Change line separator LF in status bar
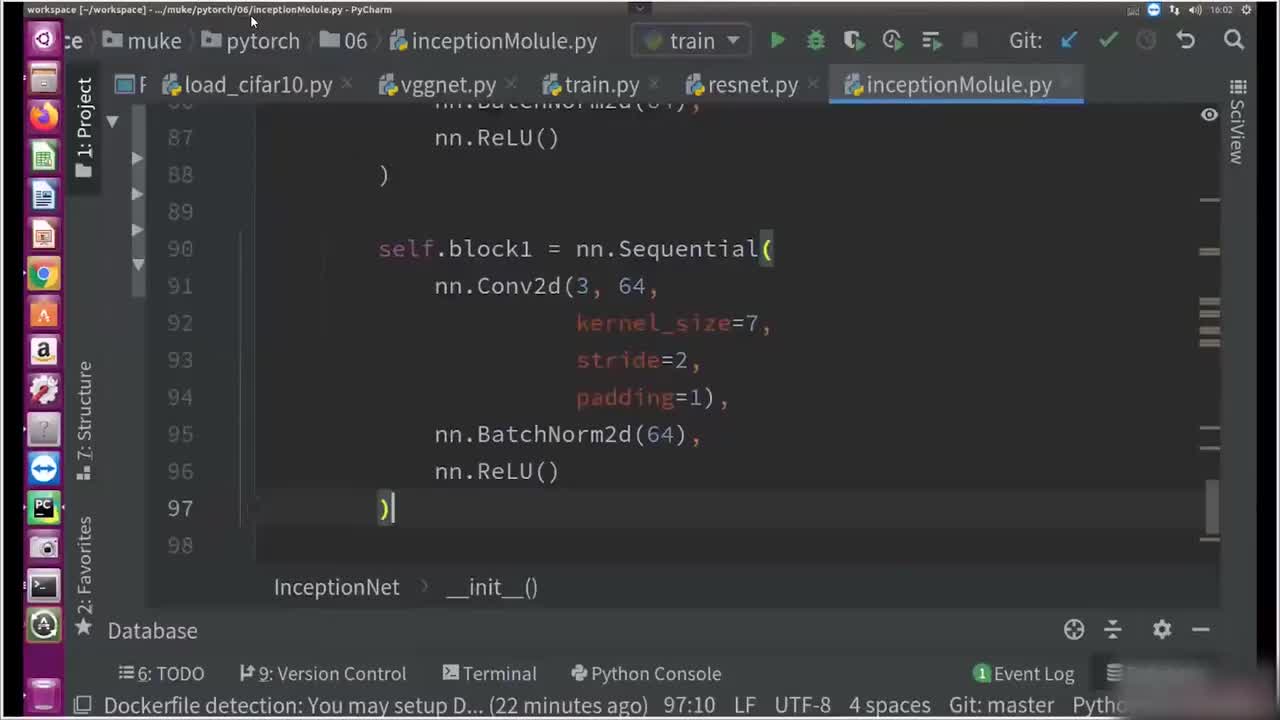Screen dimensions: 1280x720 [x=744, y=705]
